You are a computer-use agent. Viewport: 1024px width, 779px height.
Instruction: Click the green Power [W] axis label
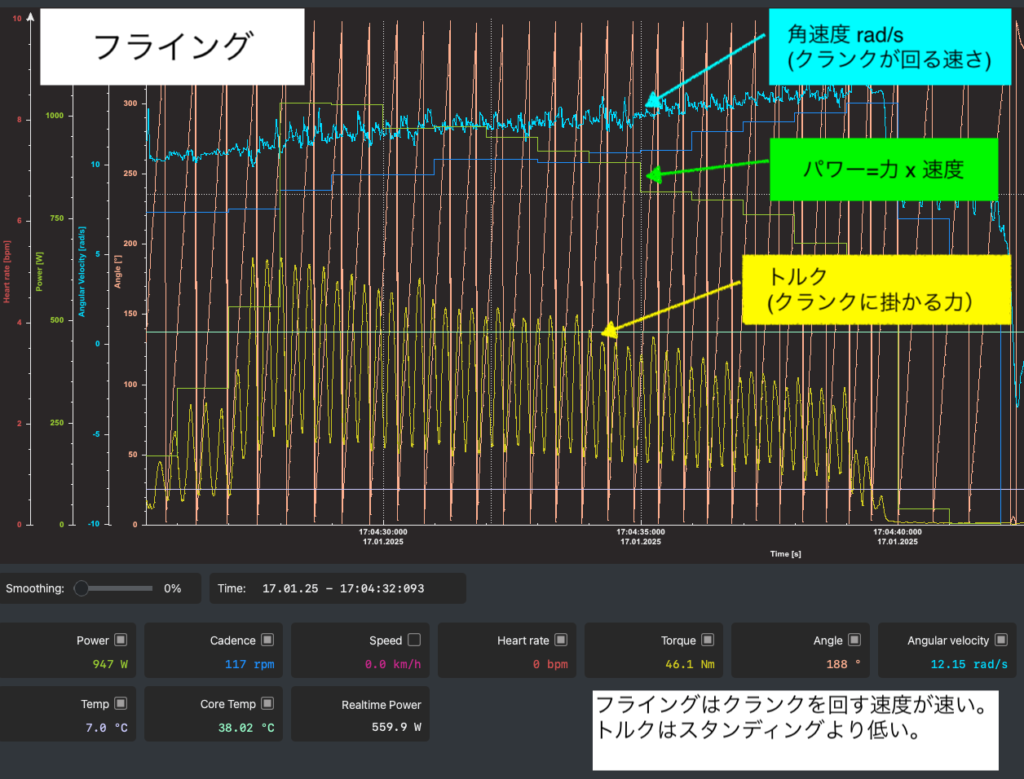[x=39, y=270]
